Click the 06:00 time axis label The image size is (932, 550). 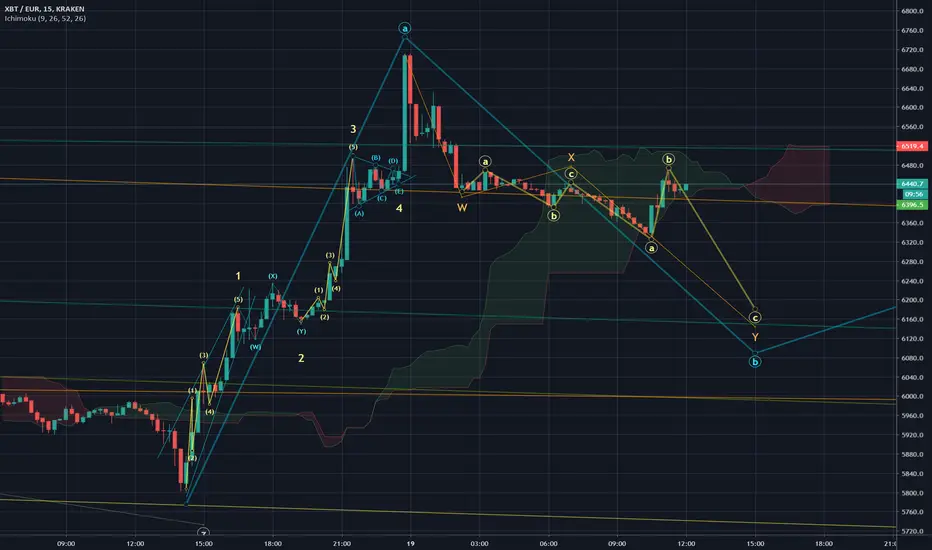pyautogui.click(x=548, y=543)
